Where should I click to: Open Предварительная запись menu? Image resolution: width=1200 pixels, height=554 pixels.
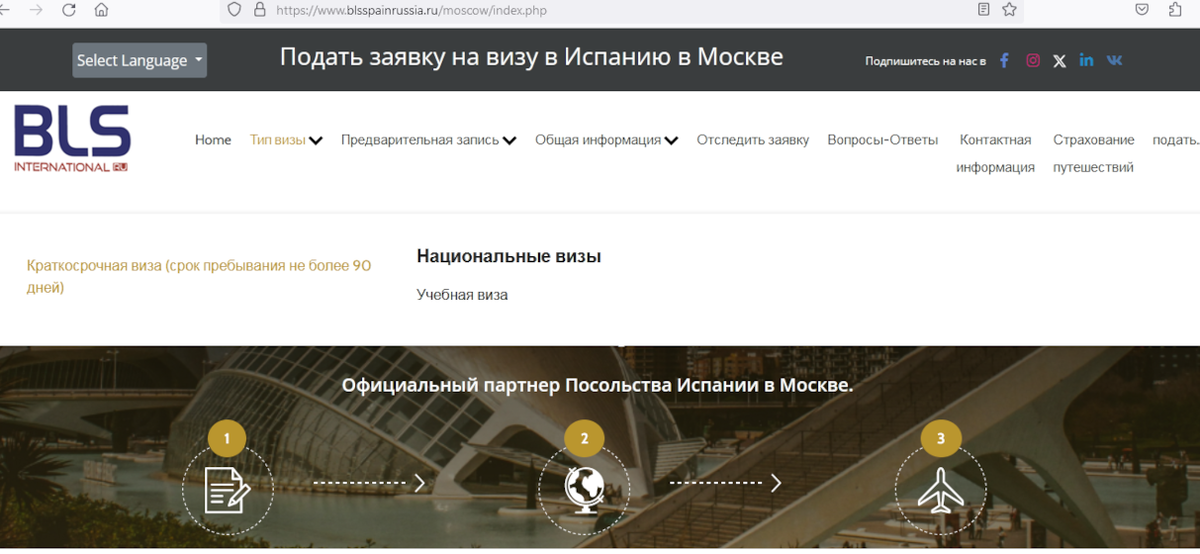point(420,140)
